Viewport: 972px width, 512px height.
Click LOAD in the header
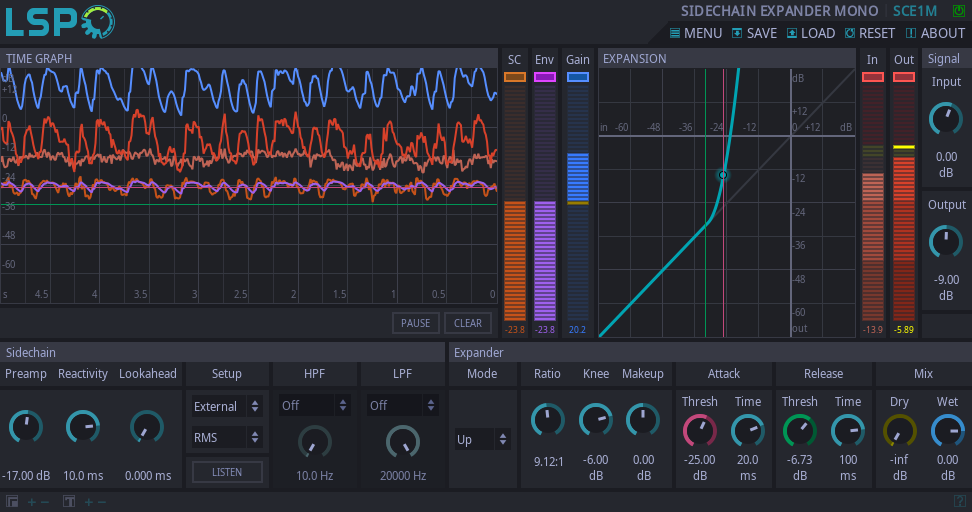point(811,33)
